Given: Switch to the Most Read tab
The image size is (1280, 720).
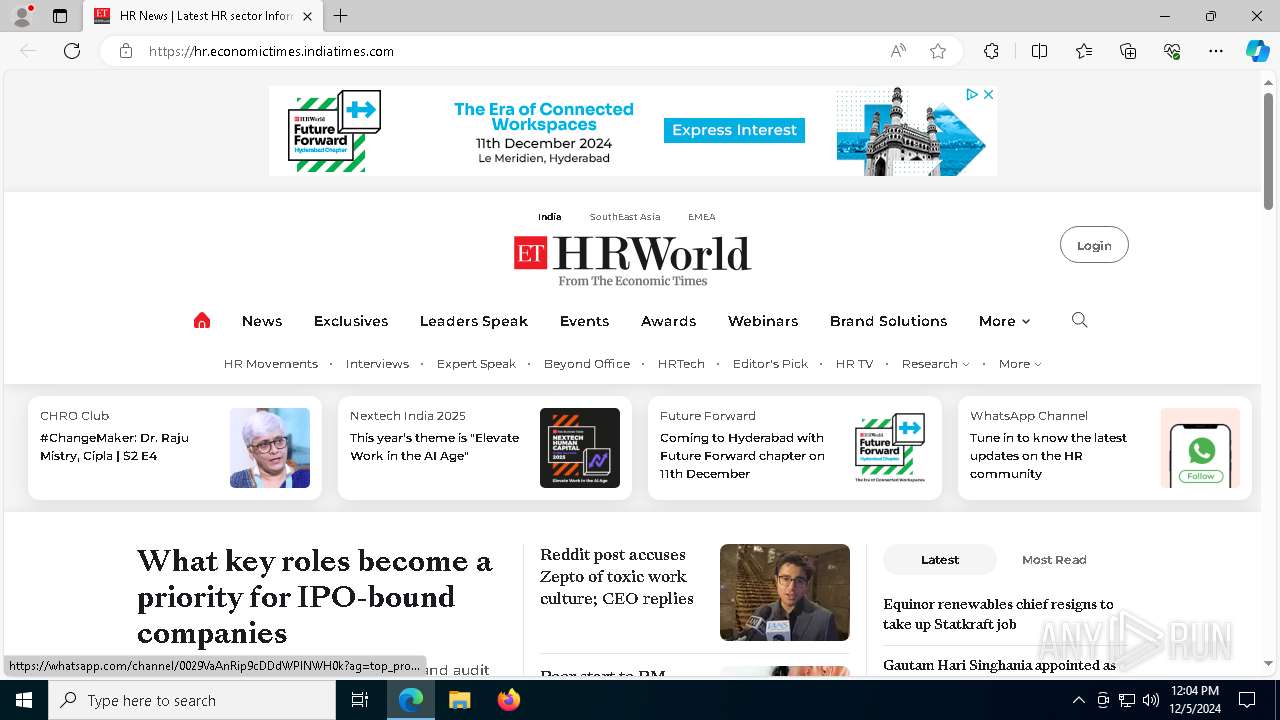Looking at the screenshot, I should point(1054,560).
